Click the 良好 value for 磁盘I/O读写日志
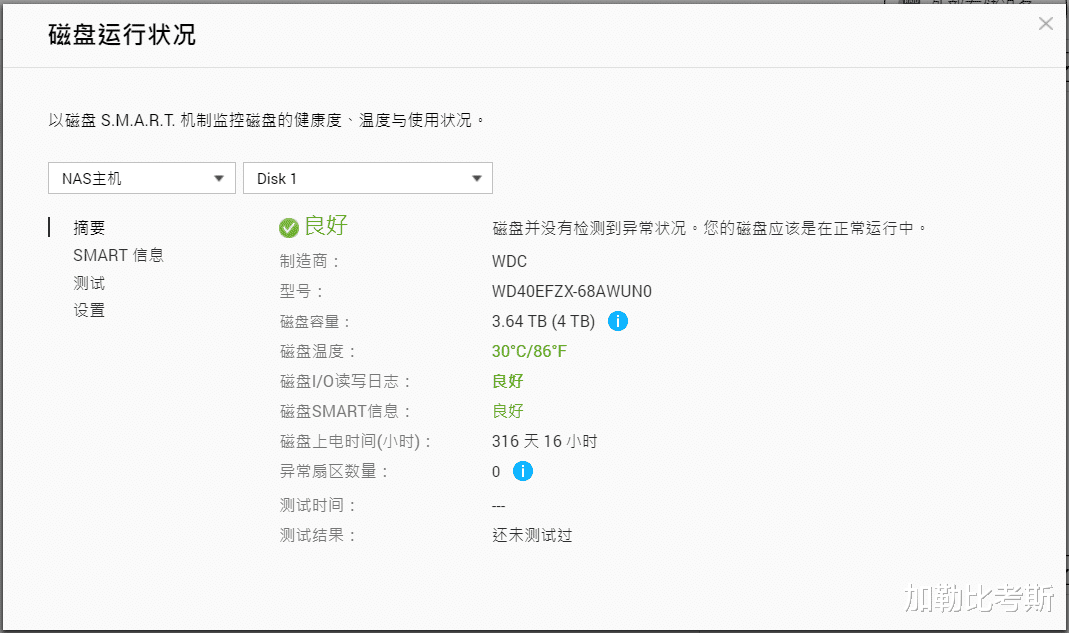1069x633 pixels. coord(508,381)
